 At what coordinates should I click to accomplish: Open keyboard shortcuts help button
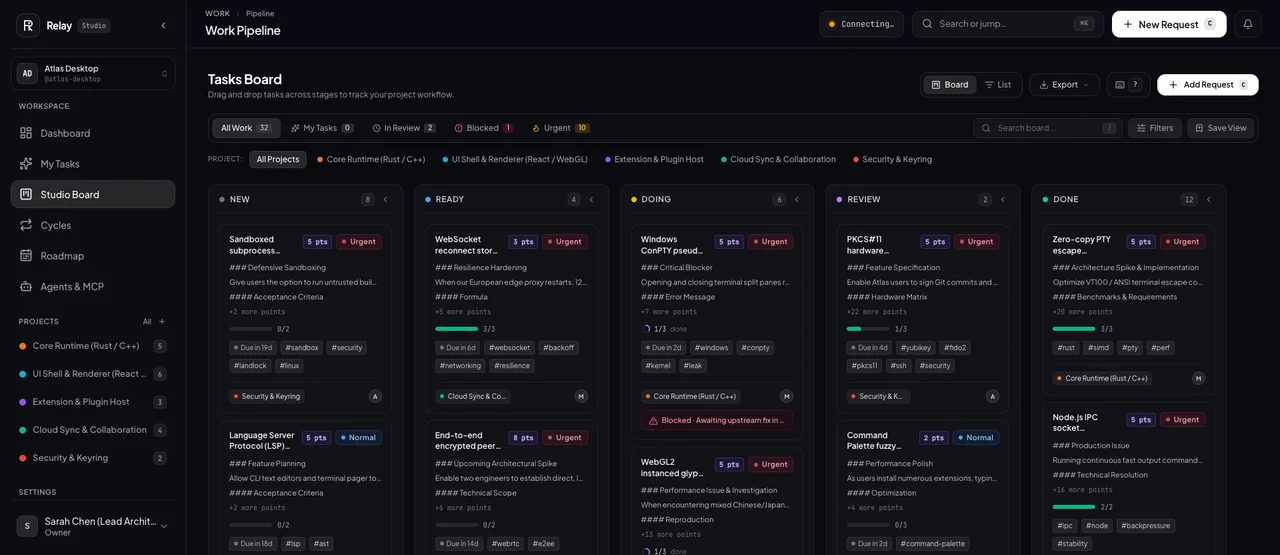1128,85
